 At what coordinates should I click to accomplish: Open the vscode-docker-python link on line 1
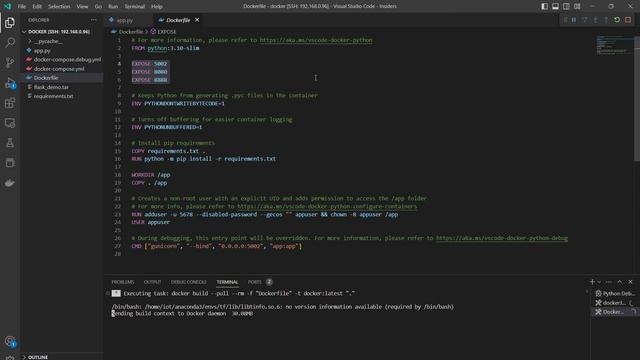tap(316, 40)
